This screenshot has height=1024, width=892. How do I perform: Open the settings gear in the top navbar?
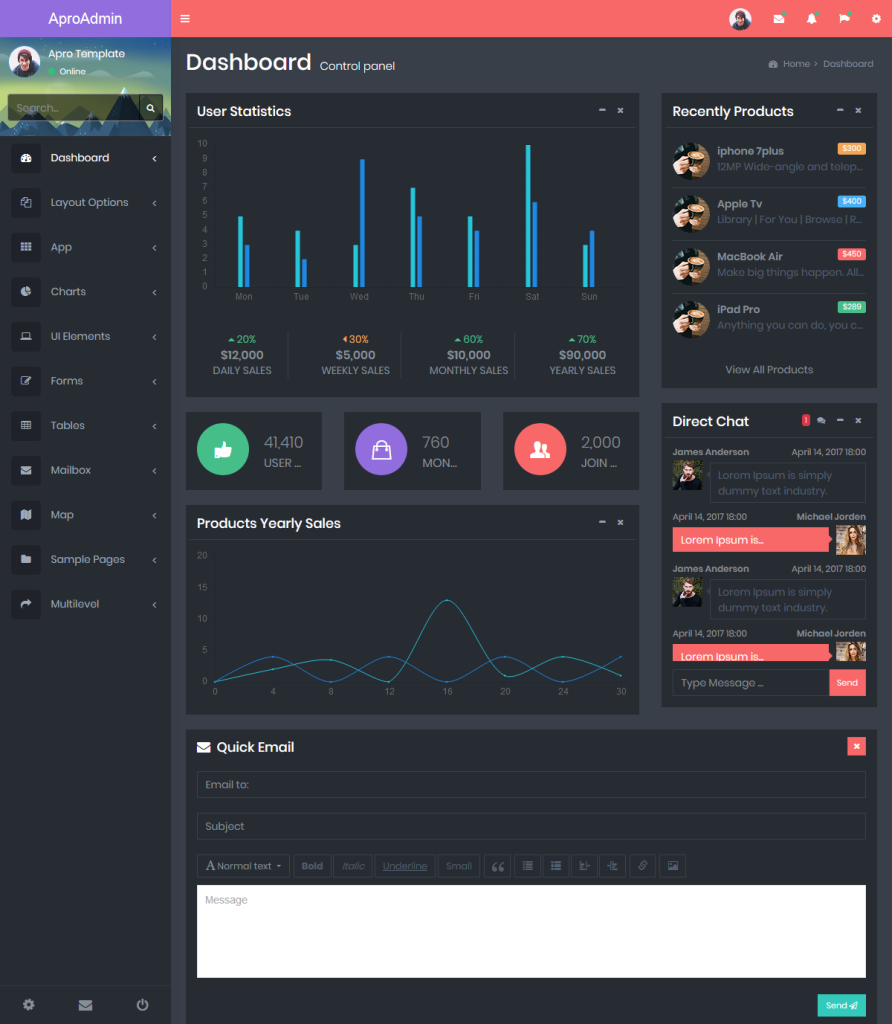click(x=874, y=18)
